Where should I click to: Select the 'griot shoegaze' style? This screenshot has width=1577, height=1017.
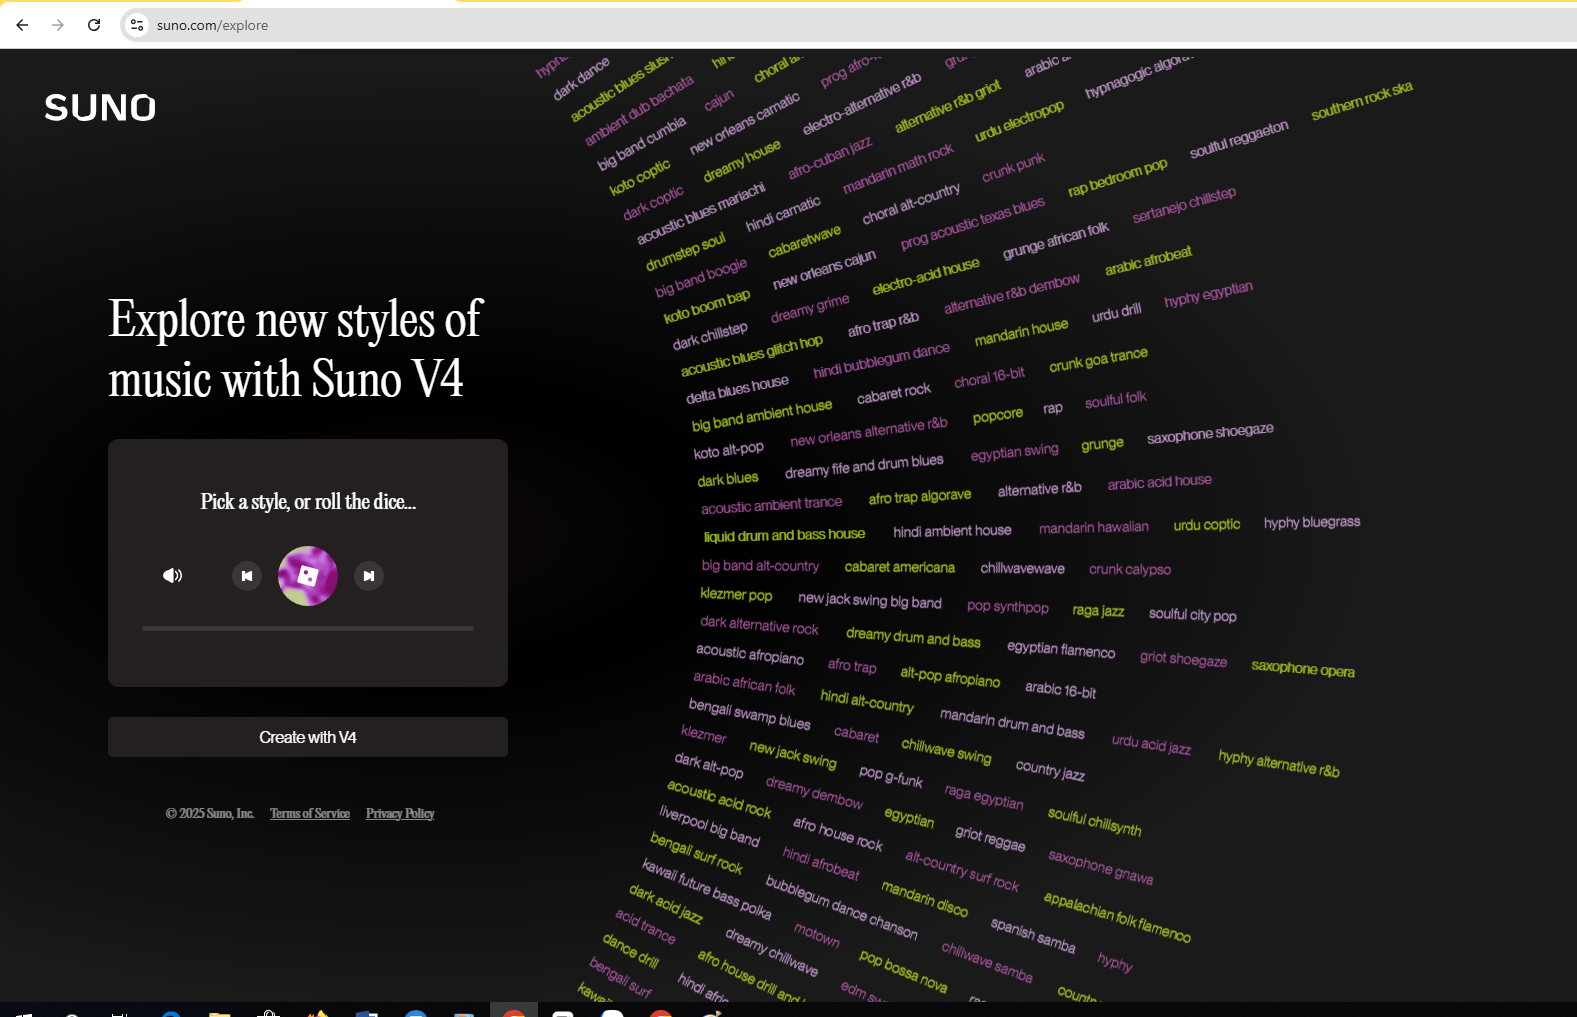pyautogui.click(x=1183, y=658)
